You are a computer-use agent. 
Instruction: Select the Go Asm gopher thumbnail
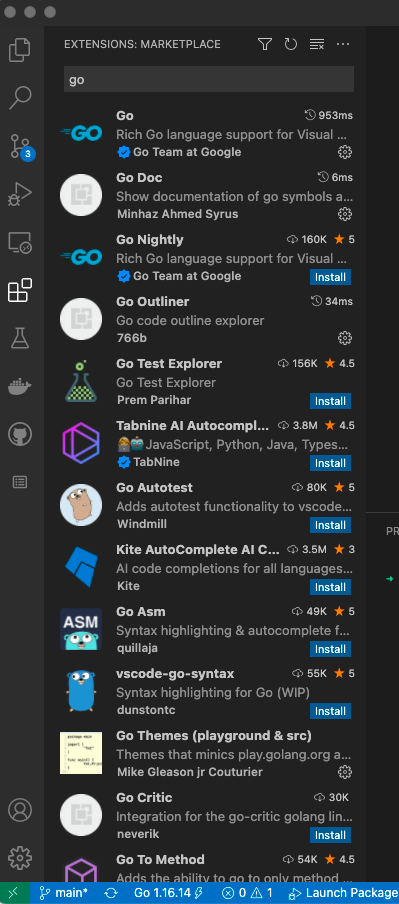point(81,629)
